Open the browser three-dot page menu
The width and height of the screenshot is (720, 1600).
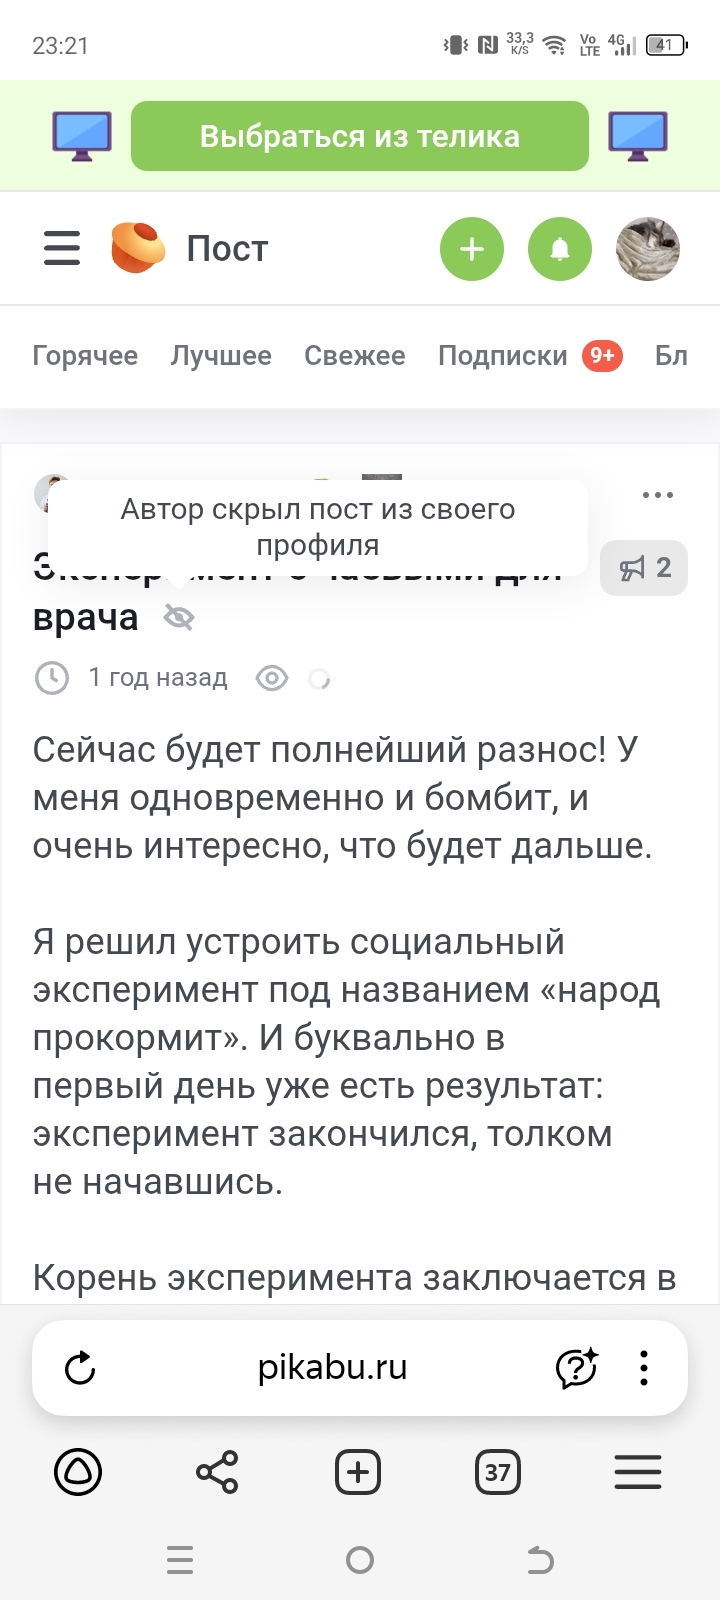coord(644,1368)
